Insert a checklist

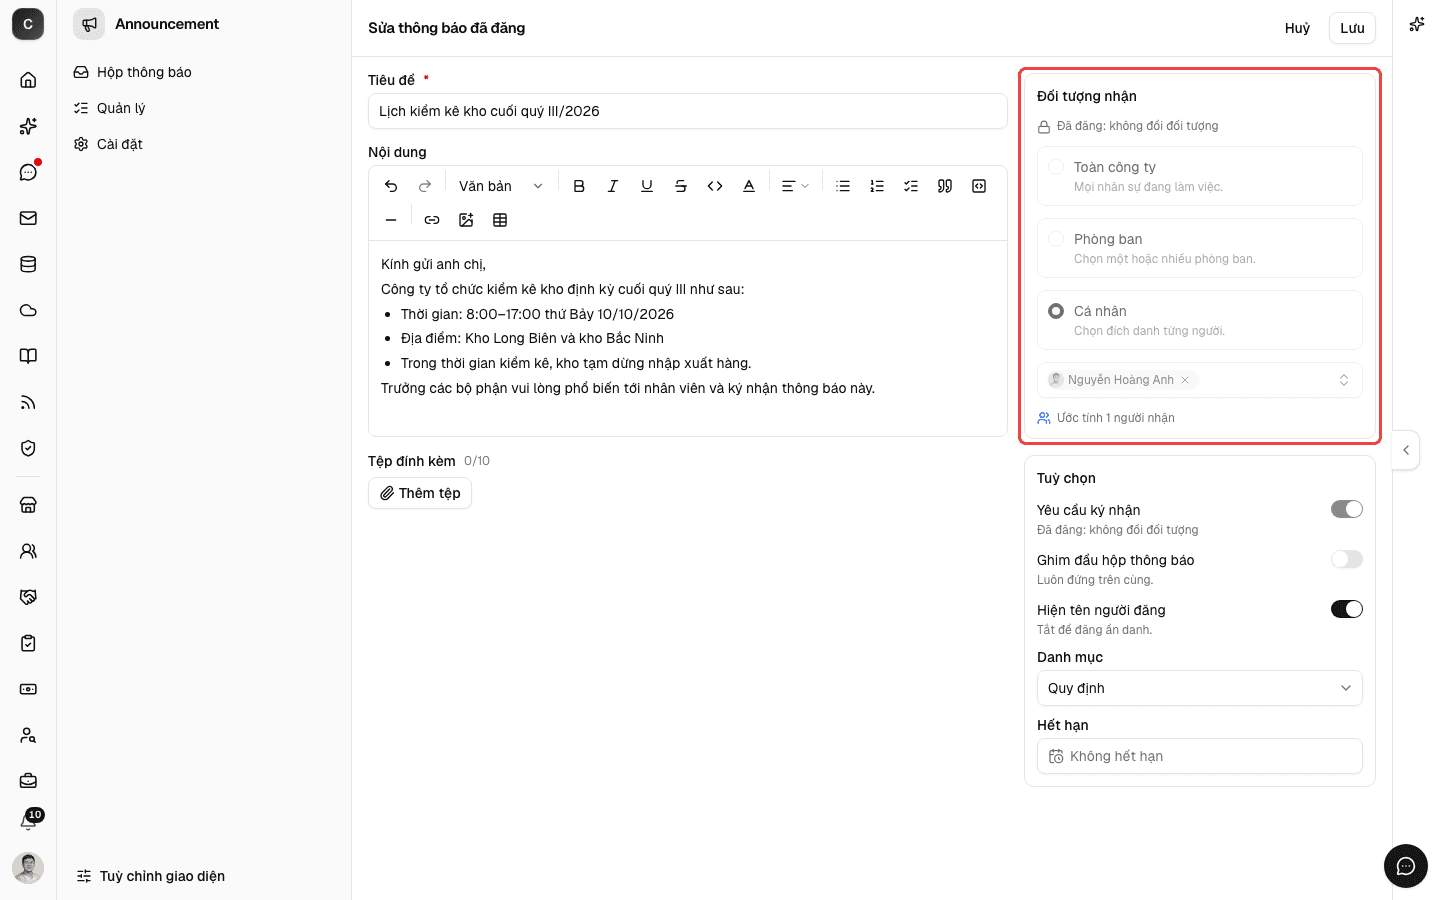pyautogui.click(x=911, y=186)
